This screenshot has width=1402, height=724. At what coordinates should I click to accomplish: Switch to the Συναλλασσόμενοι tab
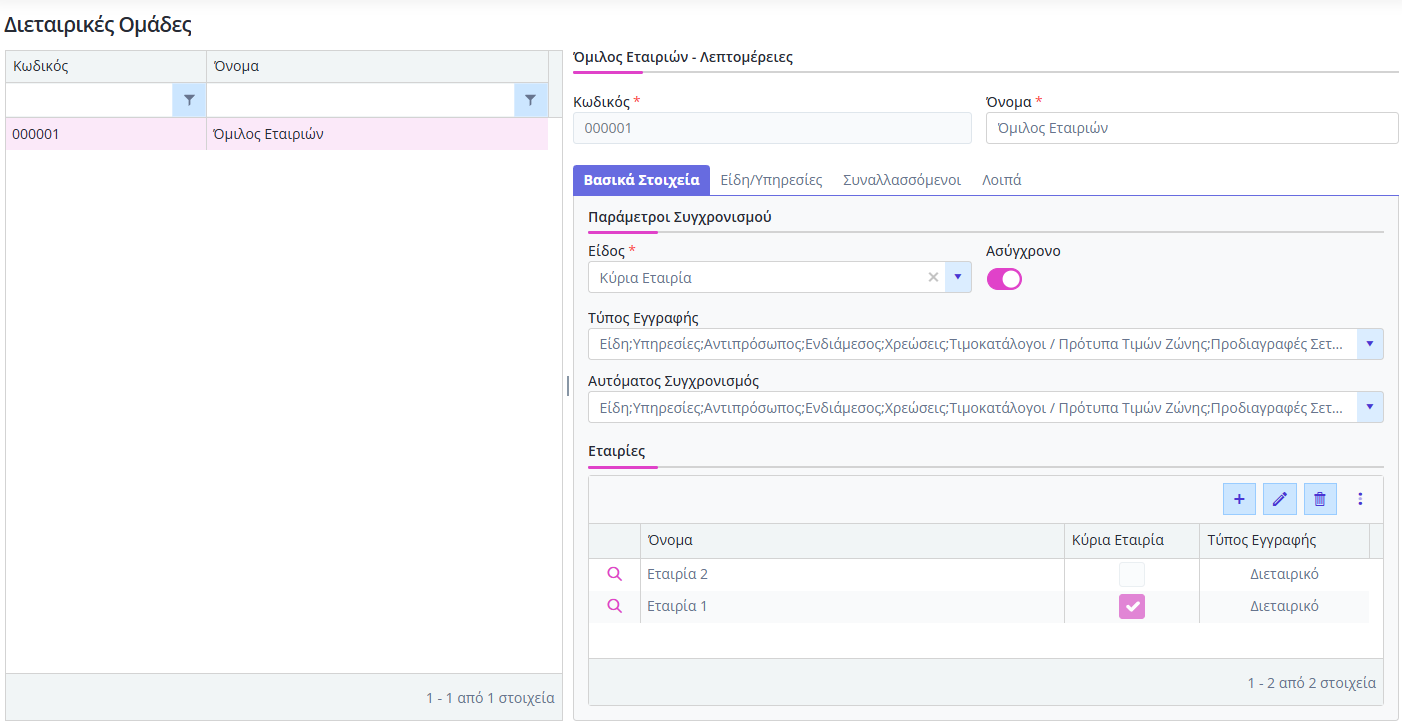(x=902, y=180)
